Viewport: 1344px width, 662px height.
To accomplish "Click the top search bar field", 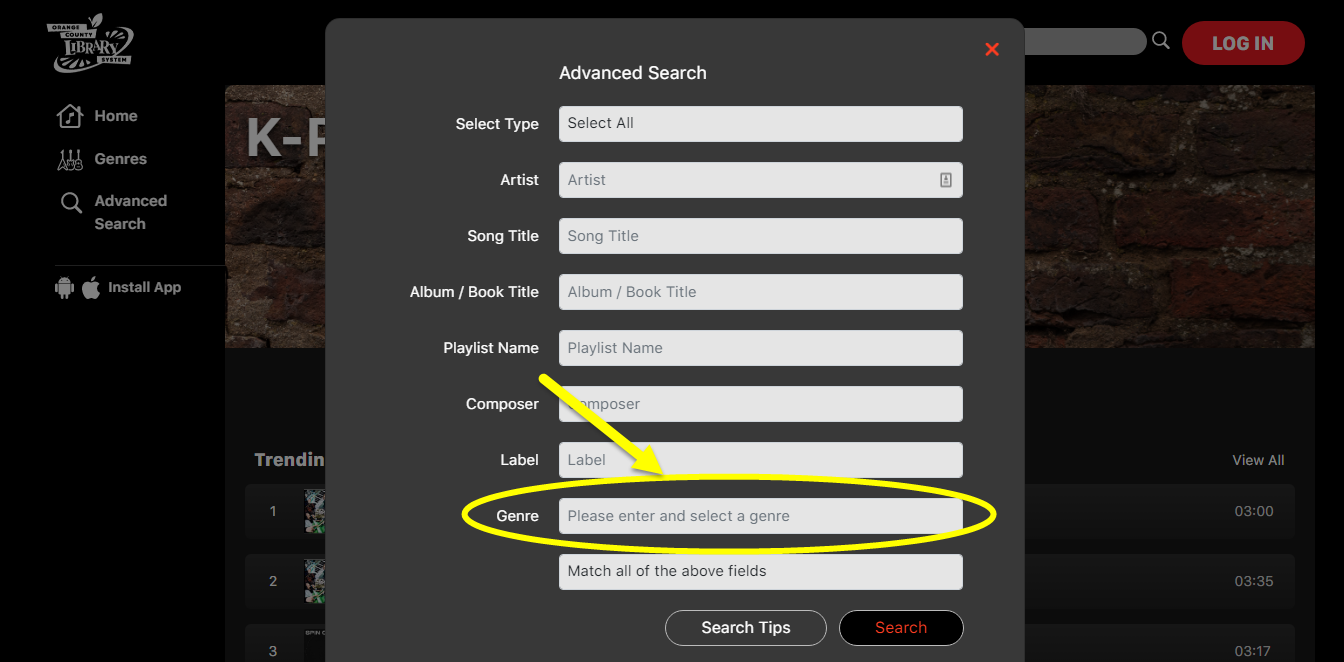I will point(1085,41).
